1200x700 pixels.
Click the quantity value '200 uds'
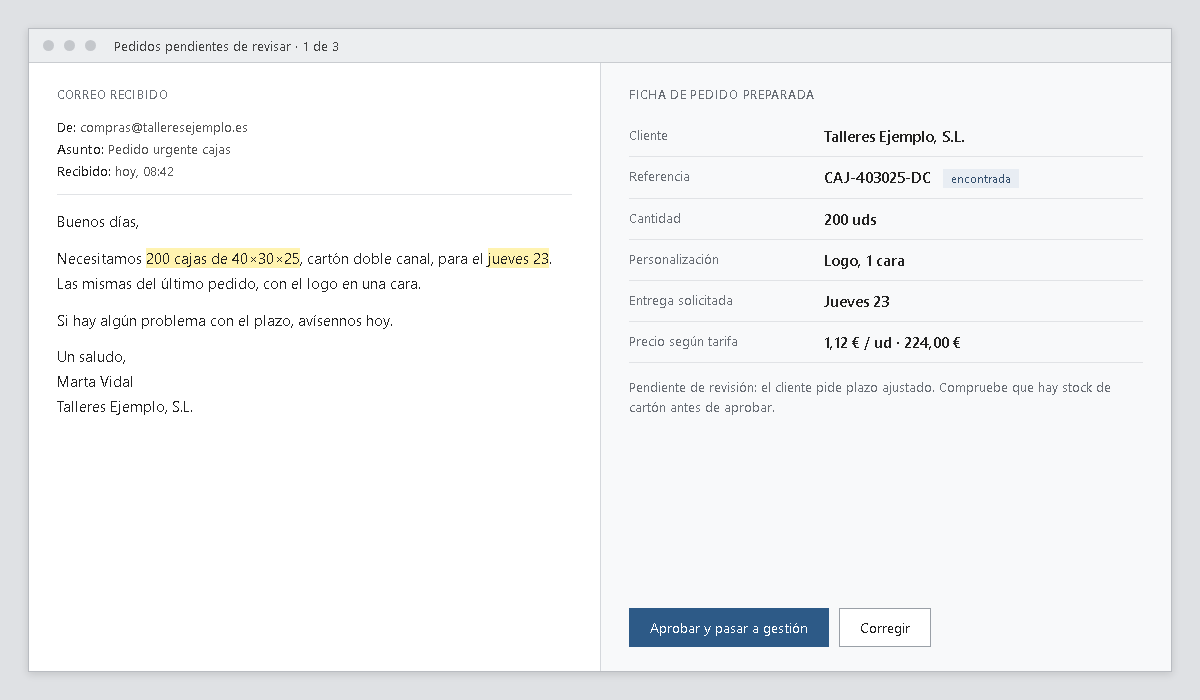(x=850, y=219)
